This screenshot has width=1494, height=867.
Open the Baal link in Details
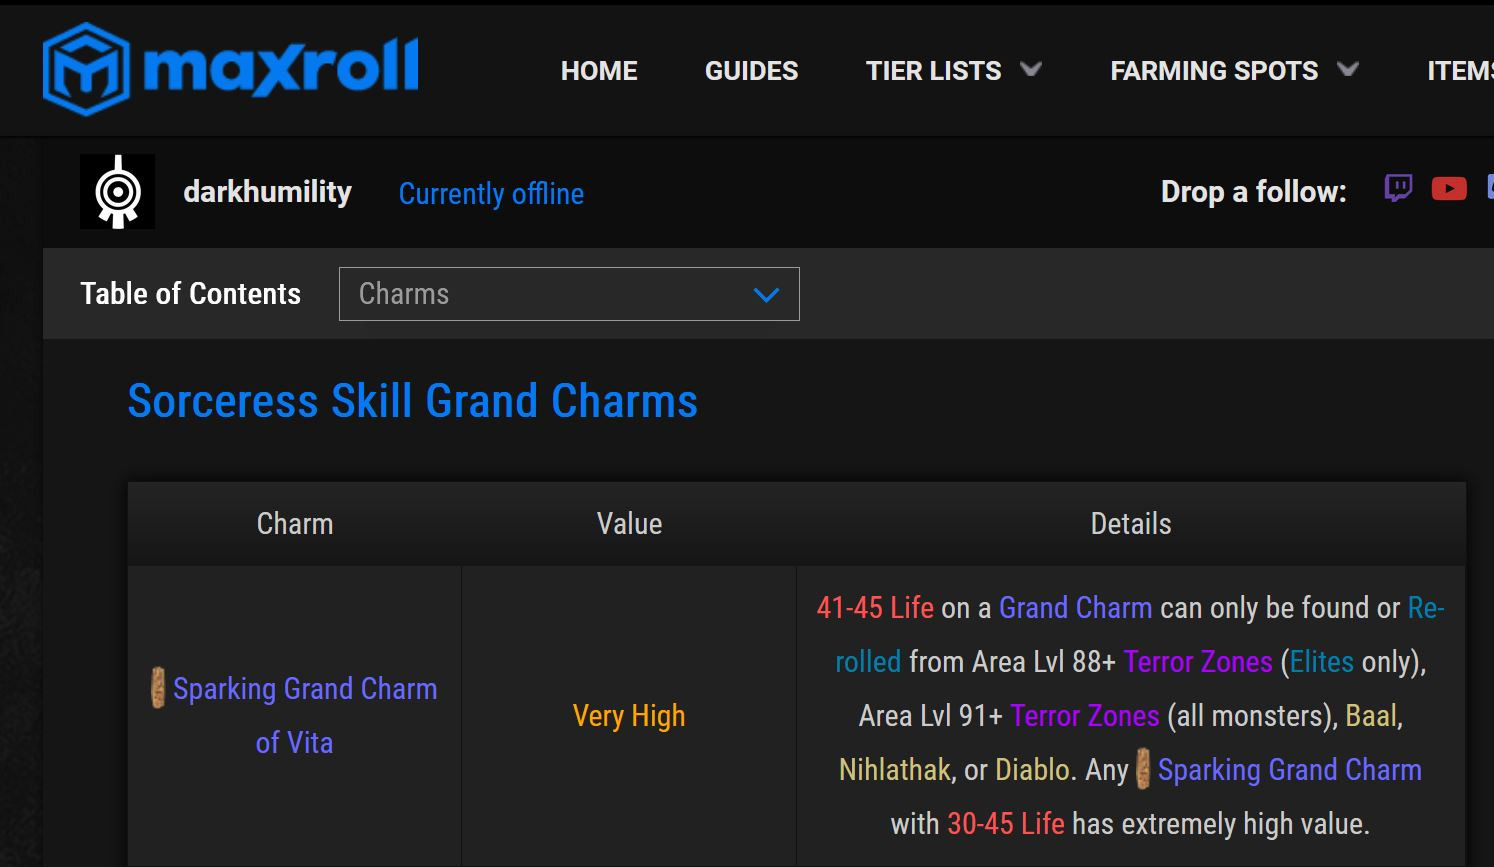[1371, 716]
